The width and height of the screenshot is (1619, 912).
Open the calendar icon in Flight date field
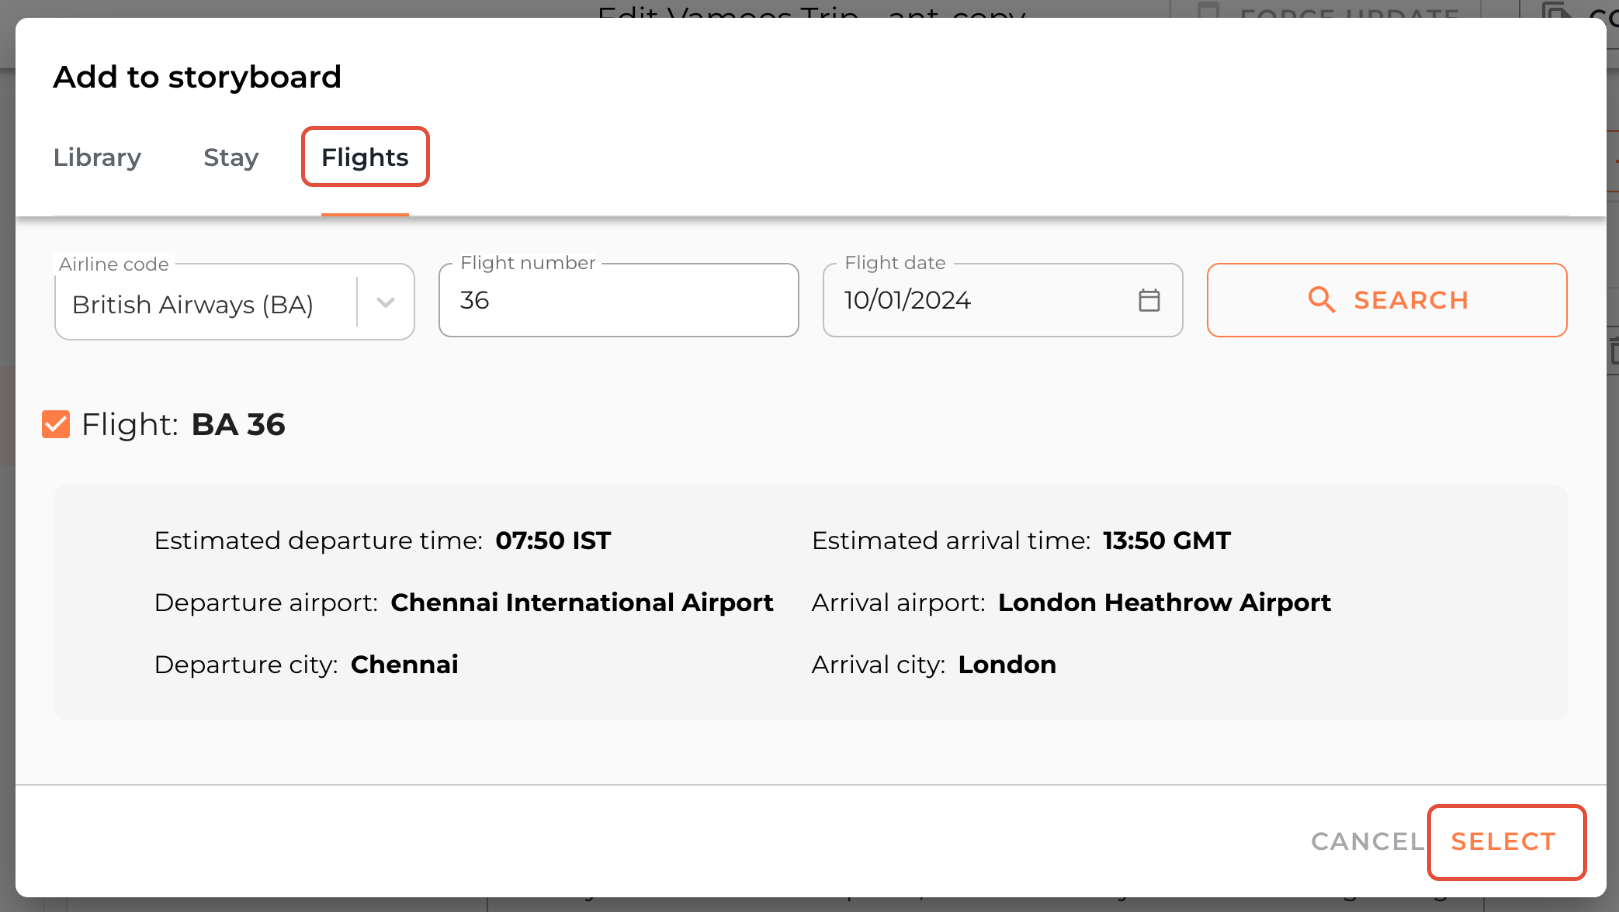tap(1149, 299)
